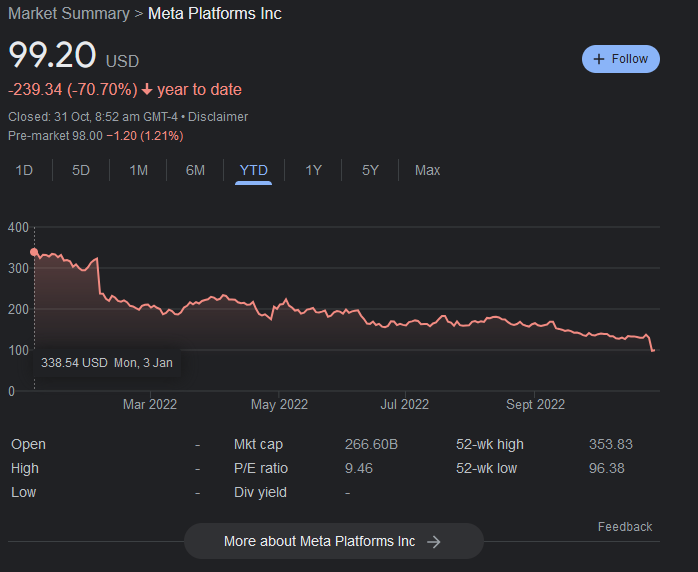
Task: Click the red down arrow beside year to date
Action: 147,90
